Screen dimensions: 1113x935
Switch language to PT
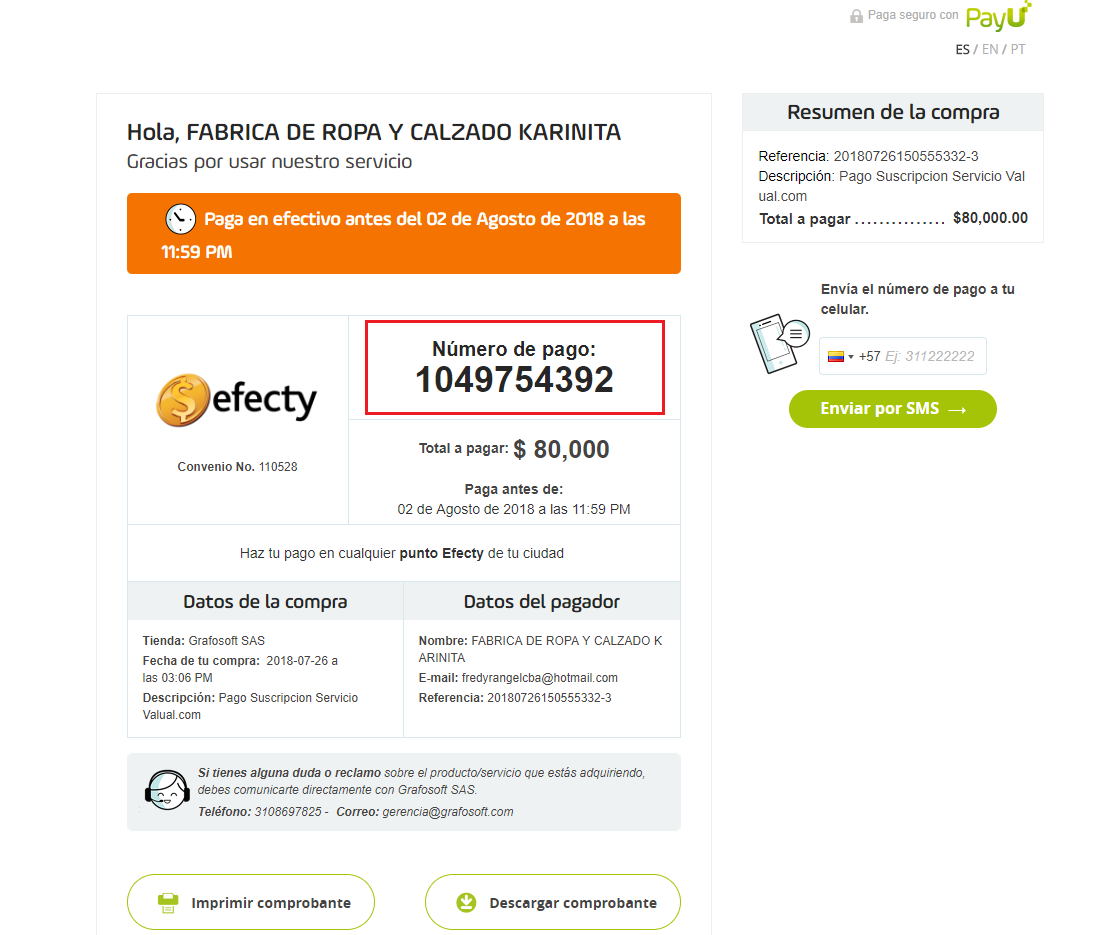1017,49
